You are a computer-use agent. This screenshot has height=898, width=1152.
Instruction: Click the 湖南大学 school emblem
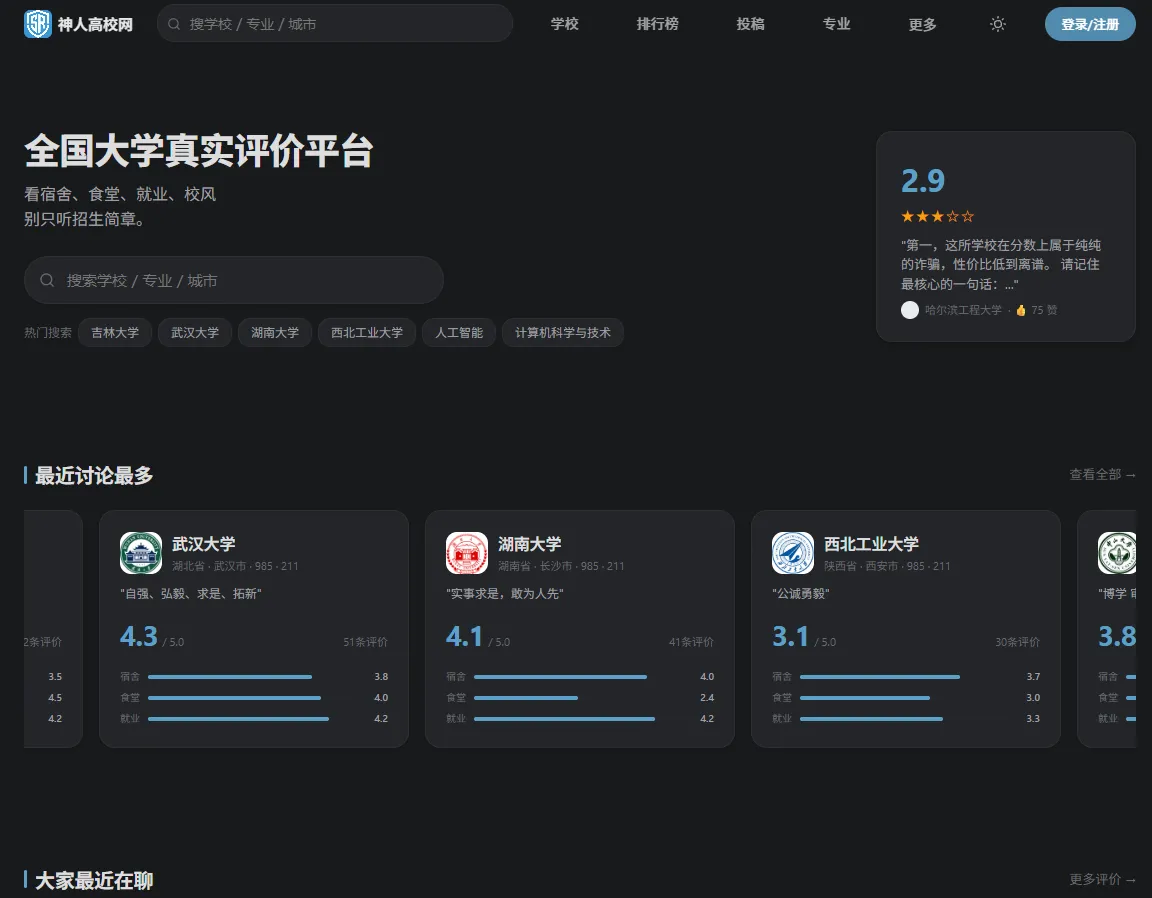(x=467, y=553)
